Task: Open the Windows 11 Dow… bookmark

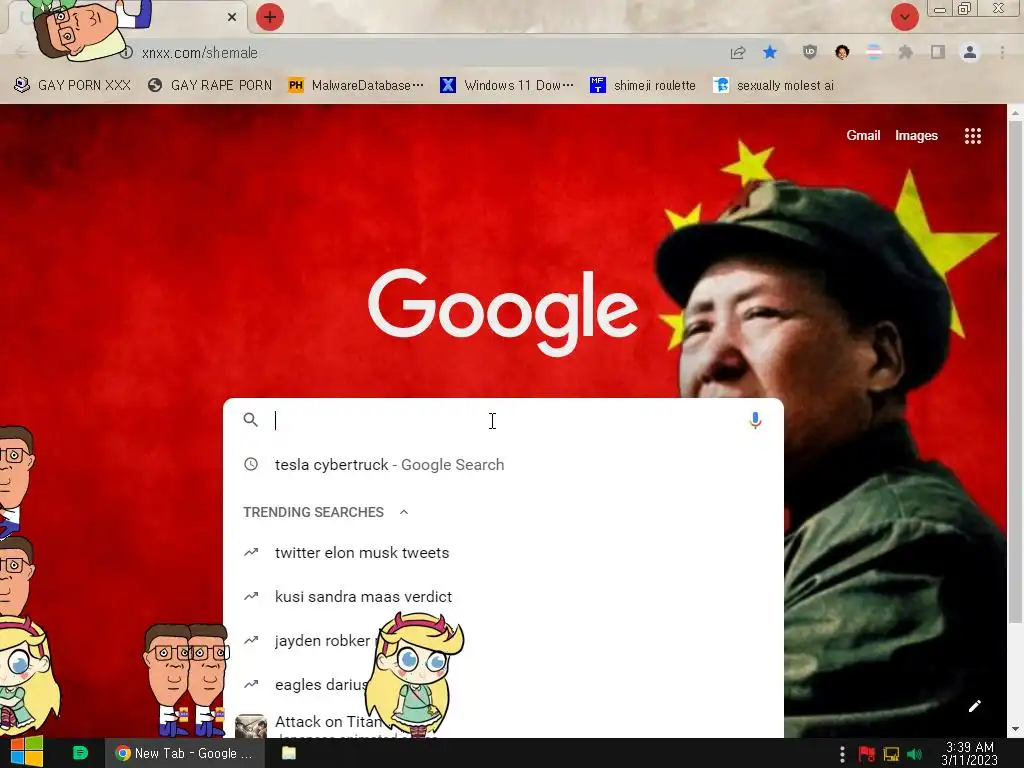Action: [x=507, y=86]
